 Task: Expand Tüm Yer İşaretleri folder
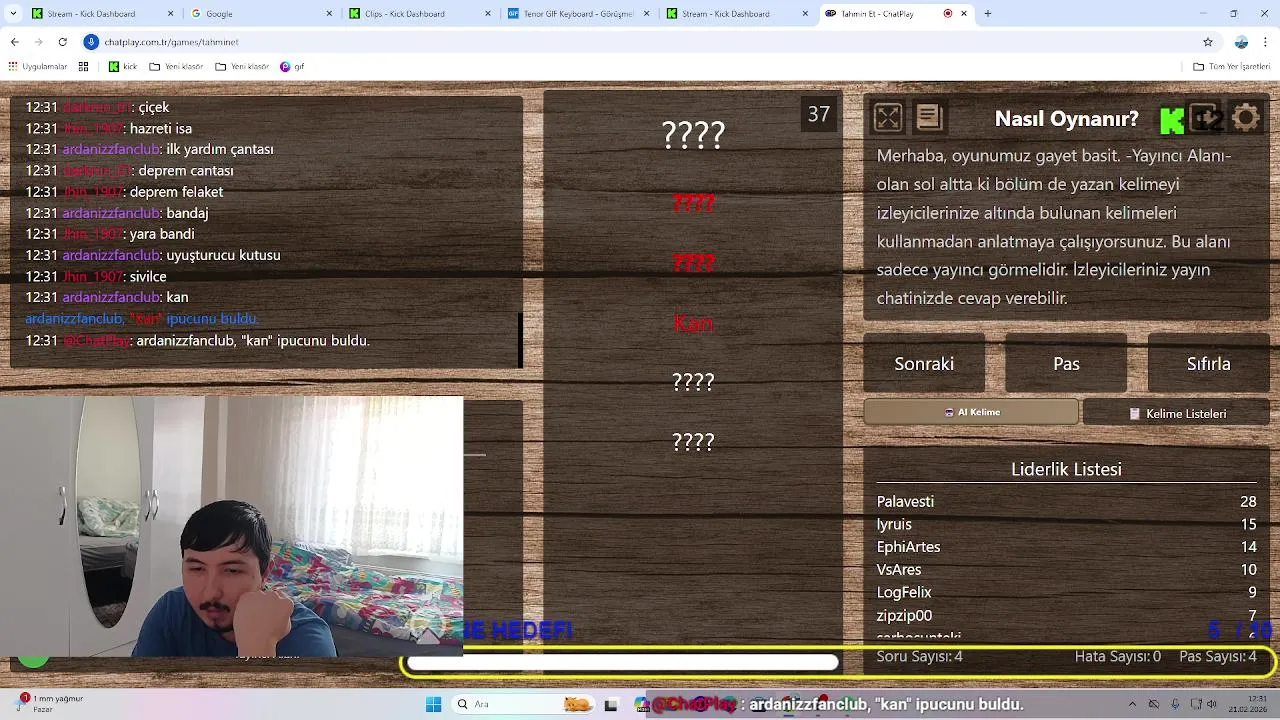click(1232, 67)
